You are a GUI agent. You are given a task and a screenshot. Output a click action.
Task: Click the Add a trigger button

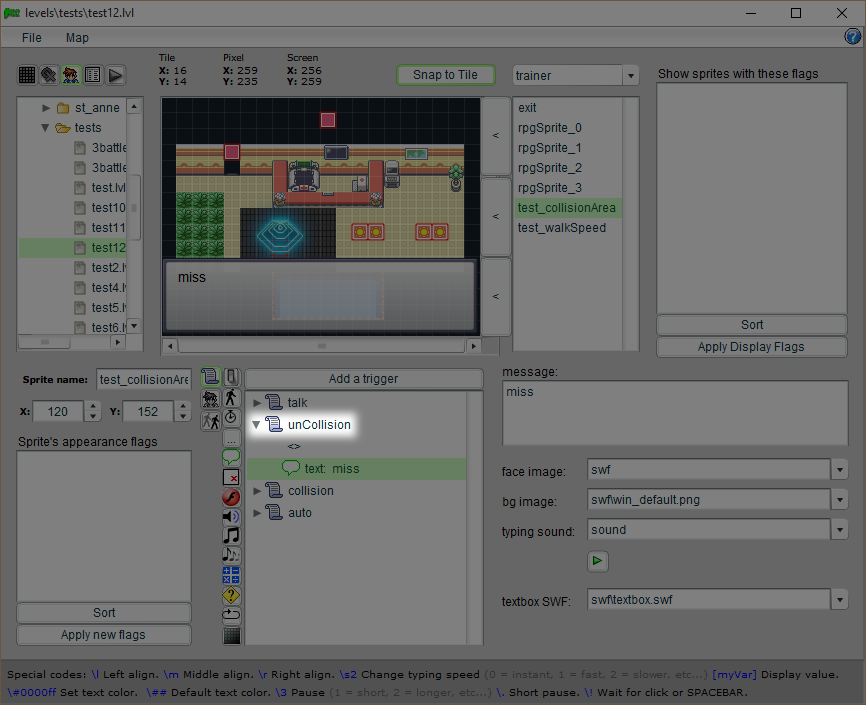[x=363, y=379]
